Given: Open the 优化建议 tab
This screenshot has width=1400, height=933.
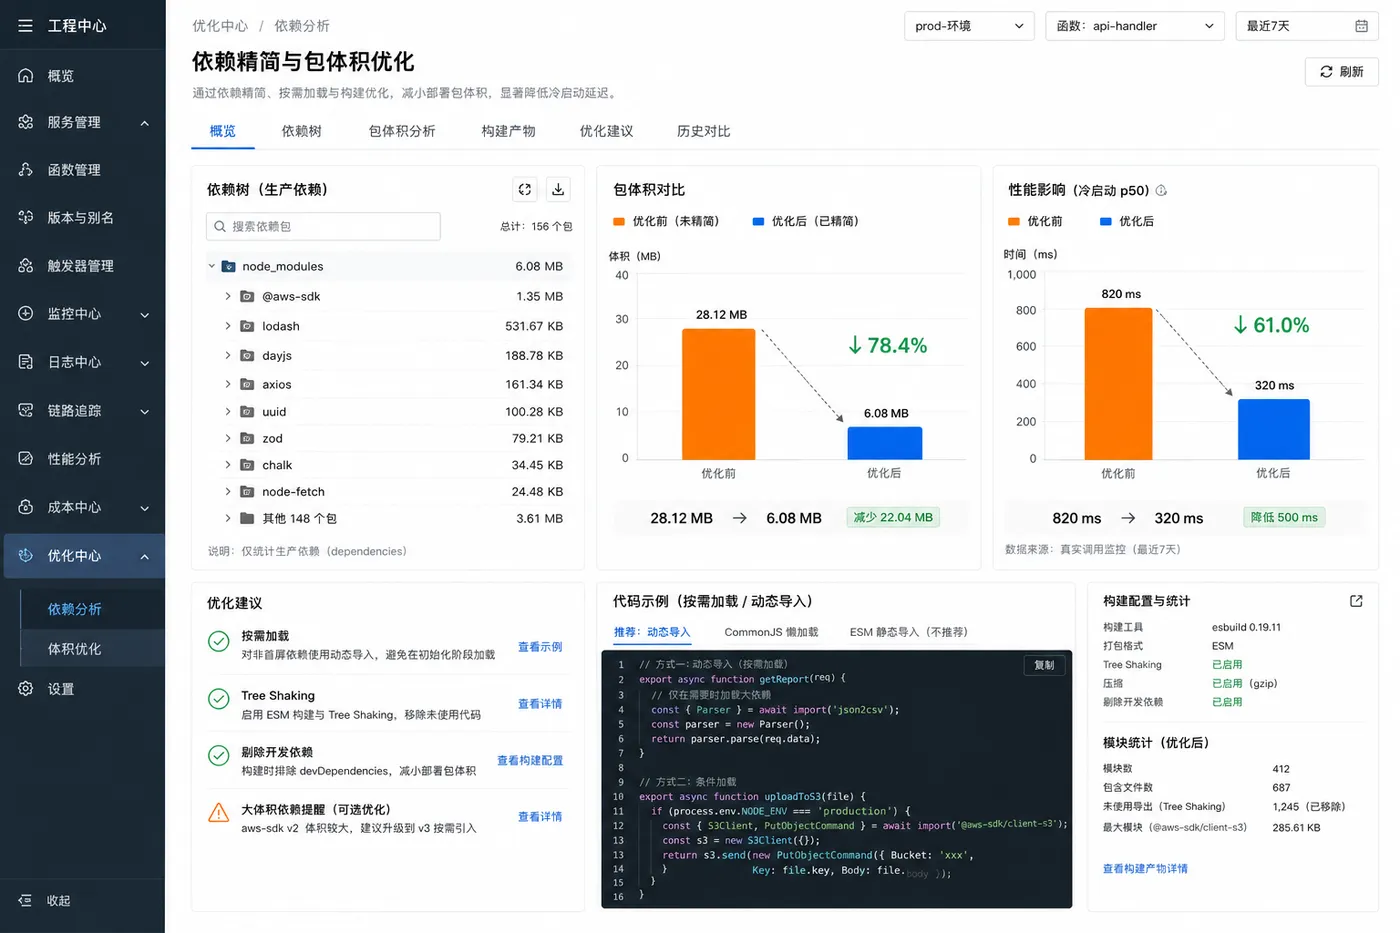Looking at the screenshot, I should (x=606, y=131).
